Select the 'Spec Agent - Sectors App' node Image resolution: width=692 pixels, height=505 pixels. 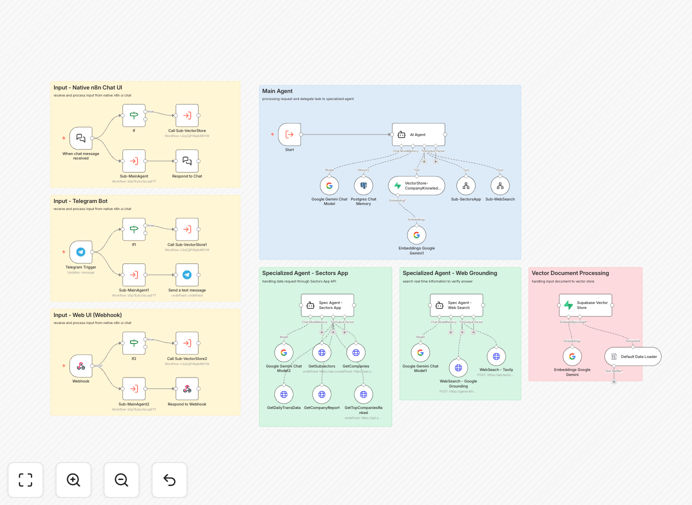tap(327, 305)
